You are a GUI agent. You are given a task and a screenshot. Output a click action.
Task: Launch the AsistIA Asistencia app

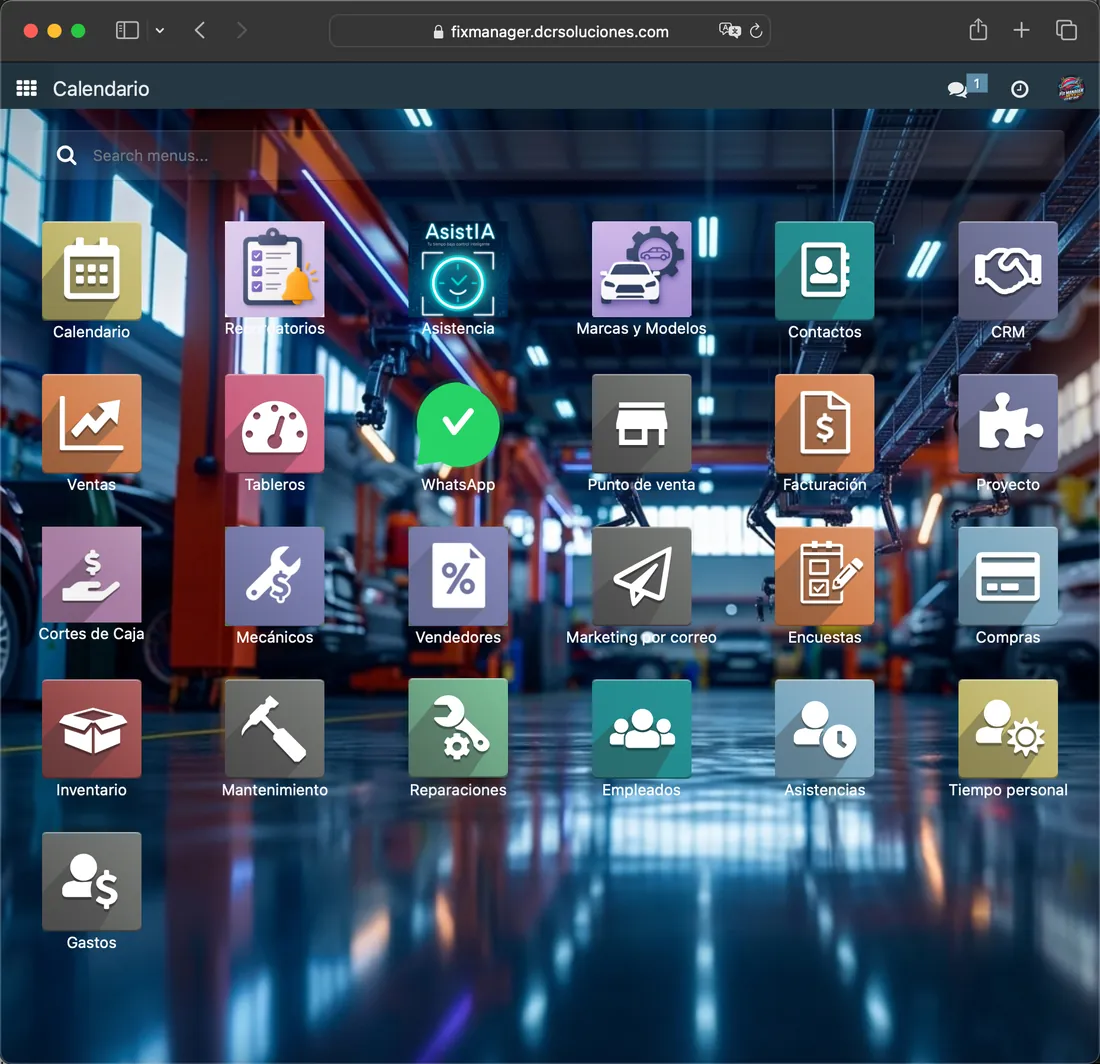458,269
